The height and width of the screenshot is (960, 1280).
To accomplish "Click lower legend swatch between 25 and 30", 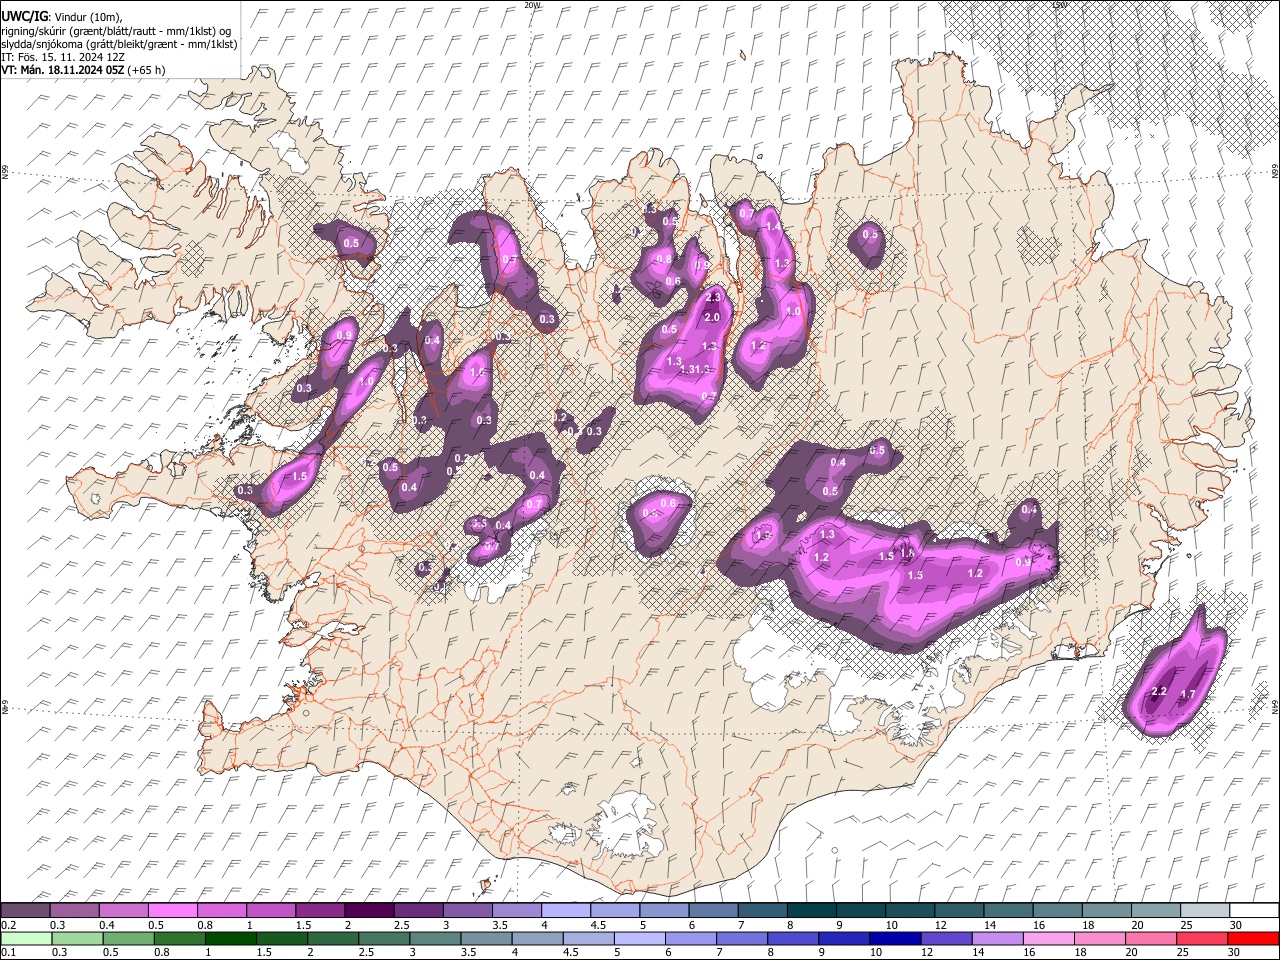I will (x=1202, y=938).
